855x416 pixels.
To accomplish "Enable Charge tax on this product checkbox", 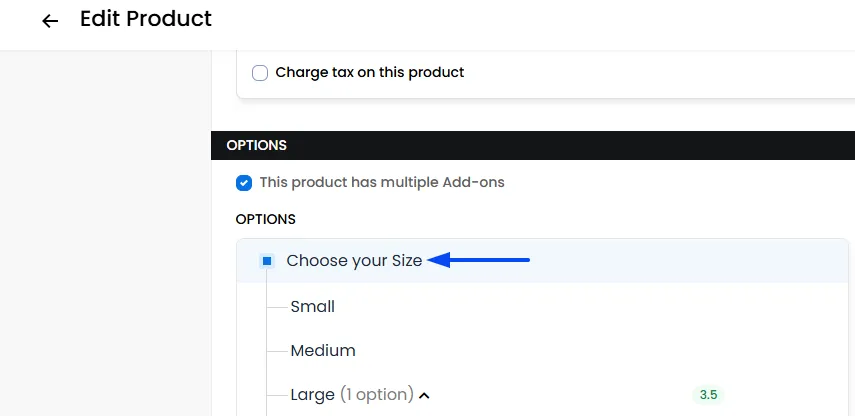I will coord(260,73).
